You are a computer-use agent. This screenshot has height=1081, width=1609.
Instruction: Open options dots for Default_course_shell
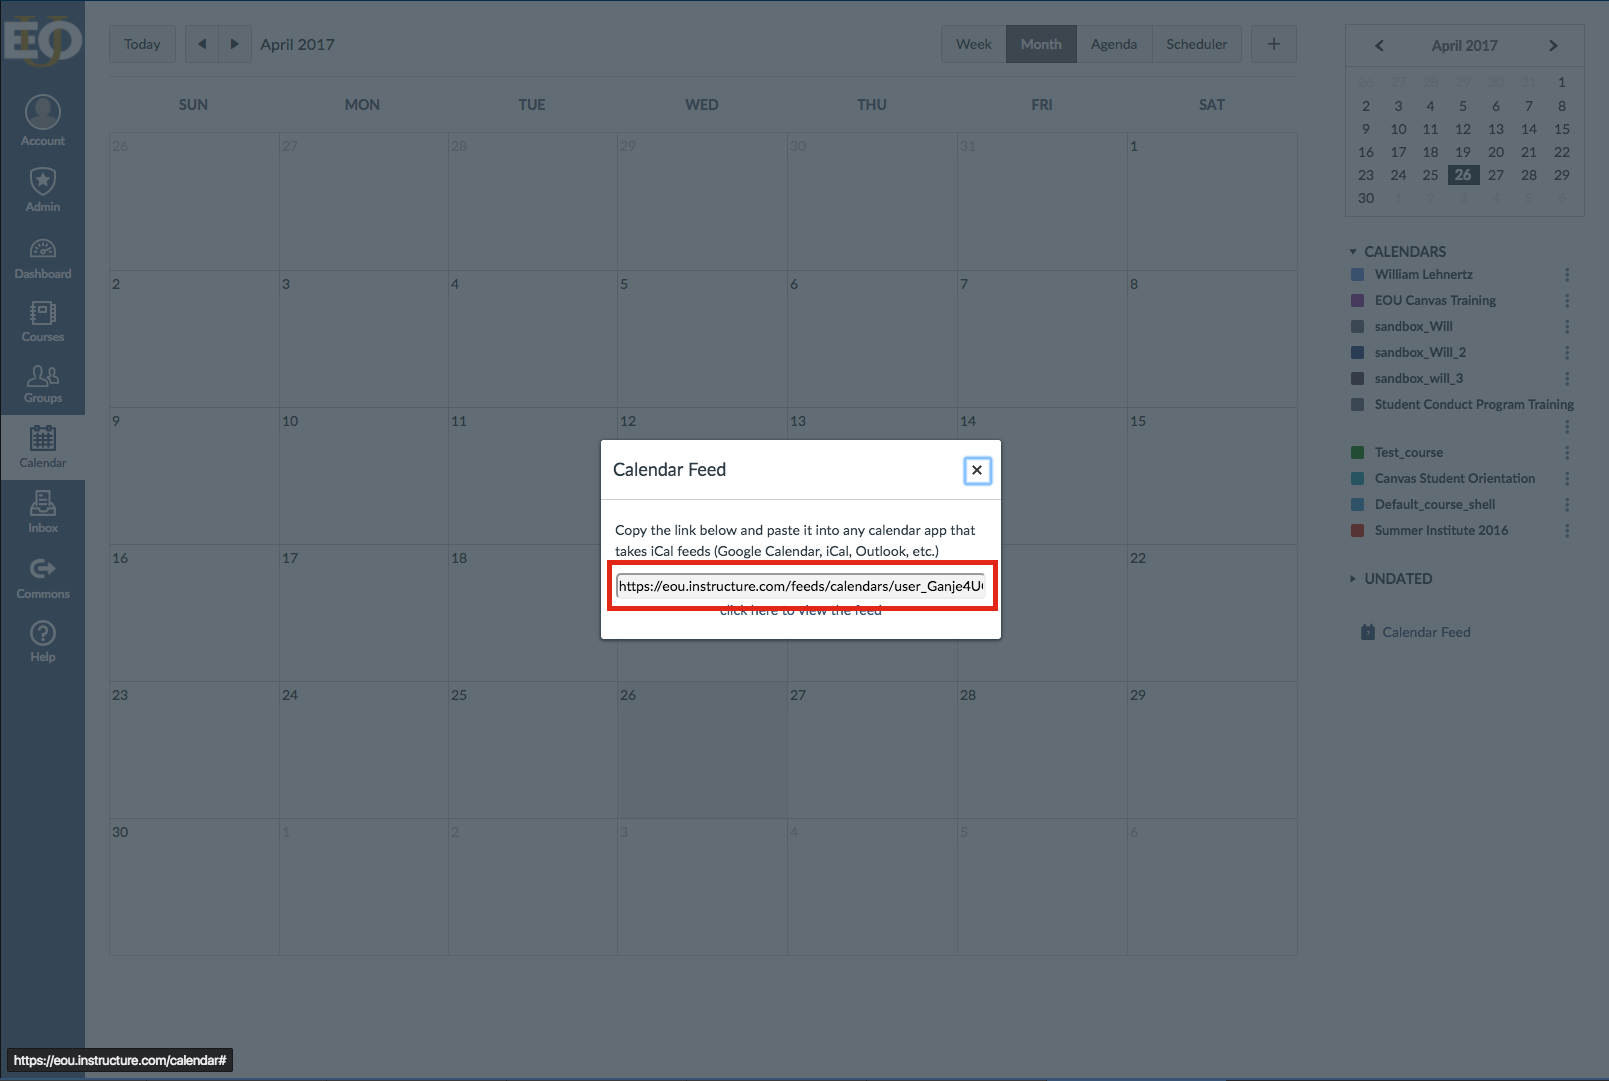(x=1567, y=504)
